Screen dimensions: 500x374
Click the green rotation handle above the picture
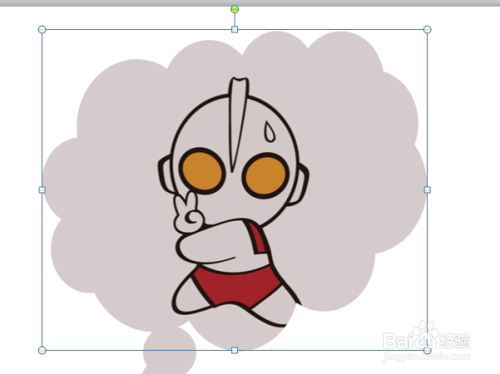coord(235,9)
